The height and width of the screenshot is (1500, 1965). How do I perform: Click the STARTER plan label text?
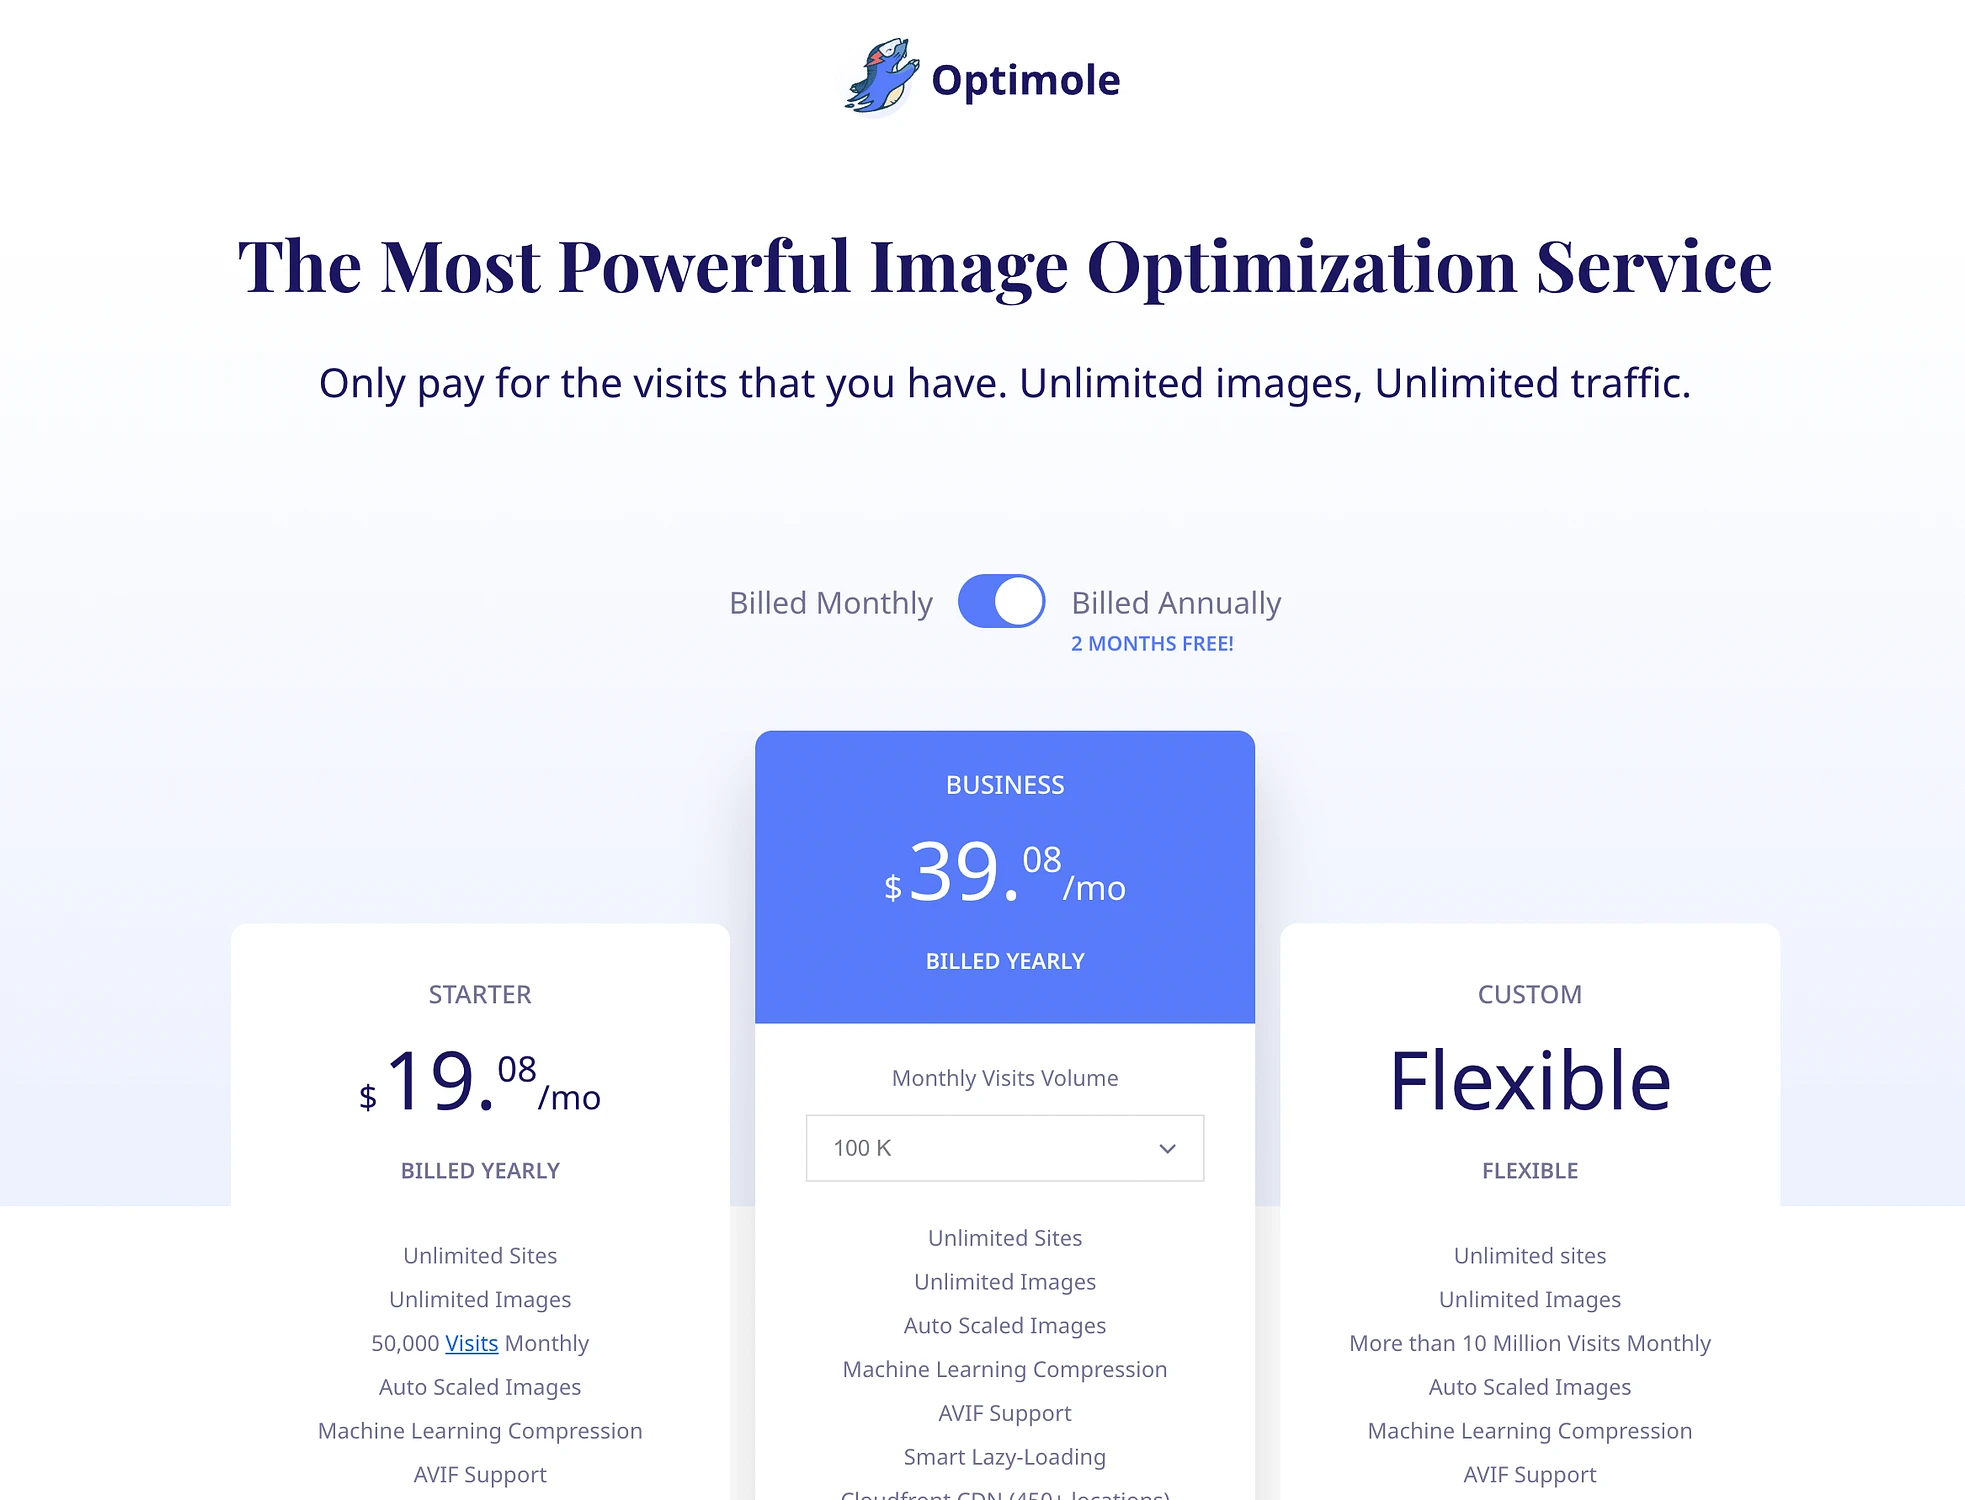pos(481,994)
